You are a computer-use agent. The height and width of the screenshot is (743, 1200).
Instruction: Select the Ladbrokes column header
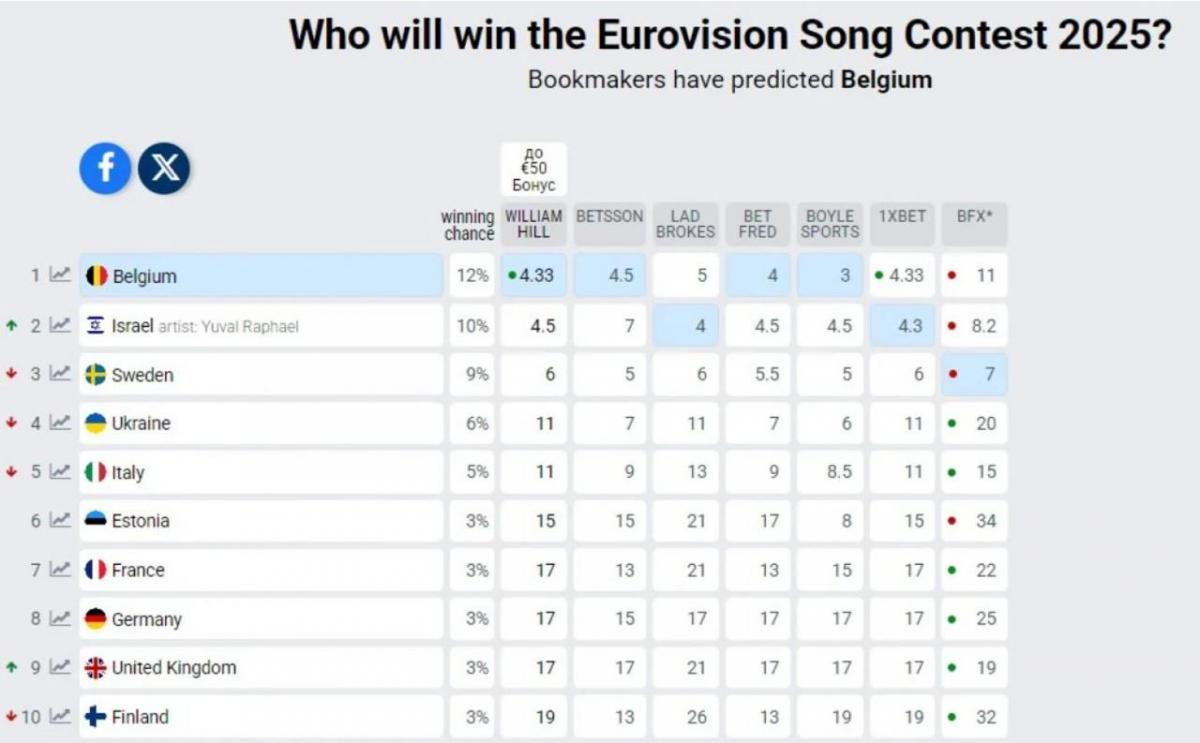pyautogui.click(x=686, y=224)
